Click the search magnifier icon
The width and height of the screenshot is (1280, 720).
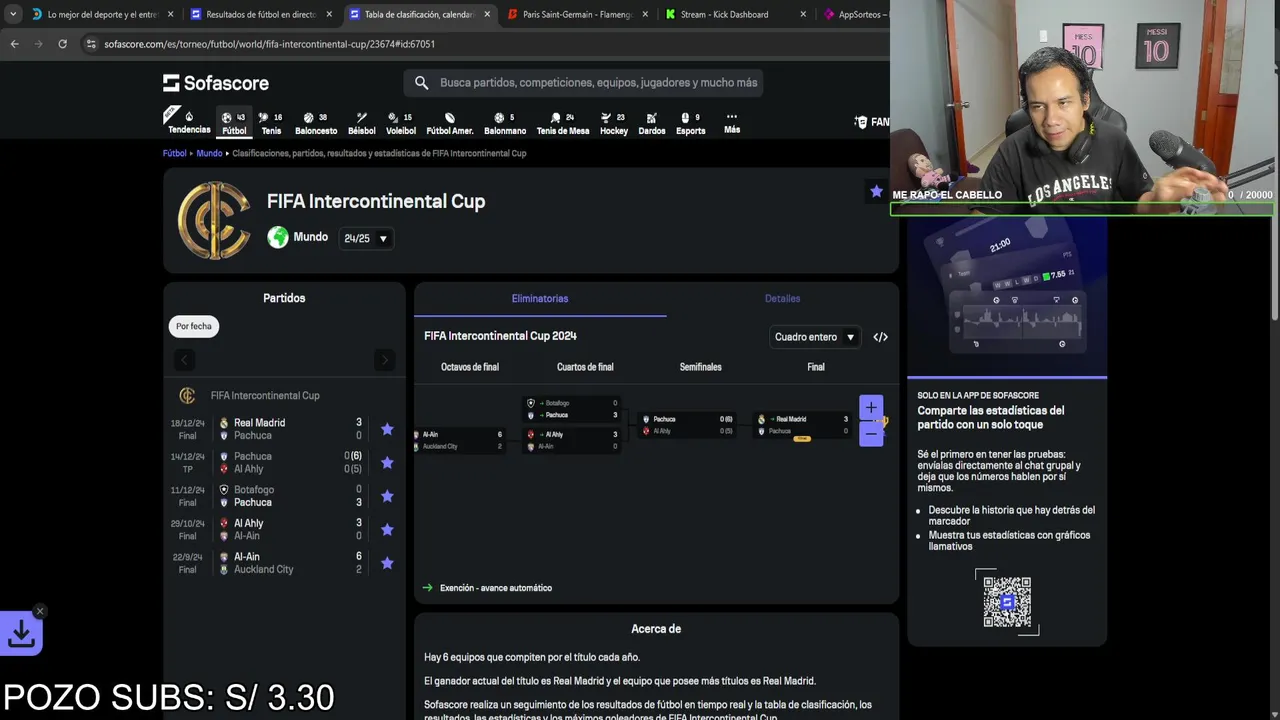click(421, 83)
